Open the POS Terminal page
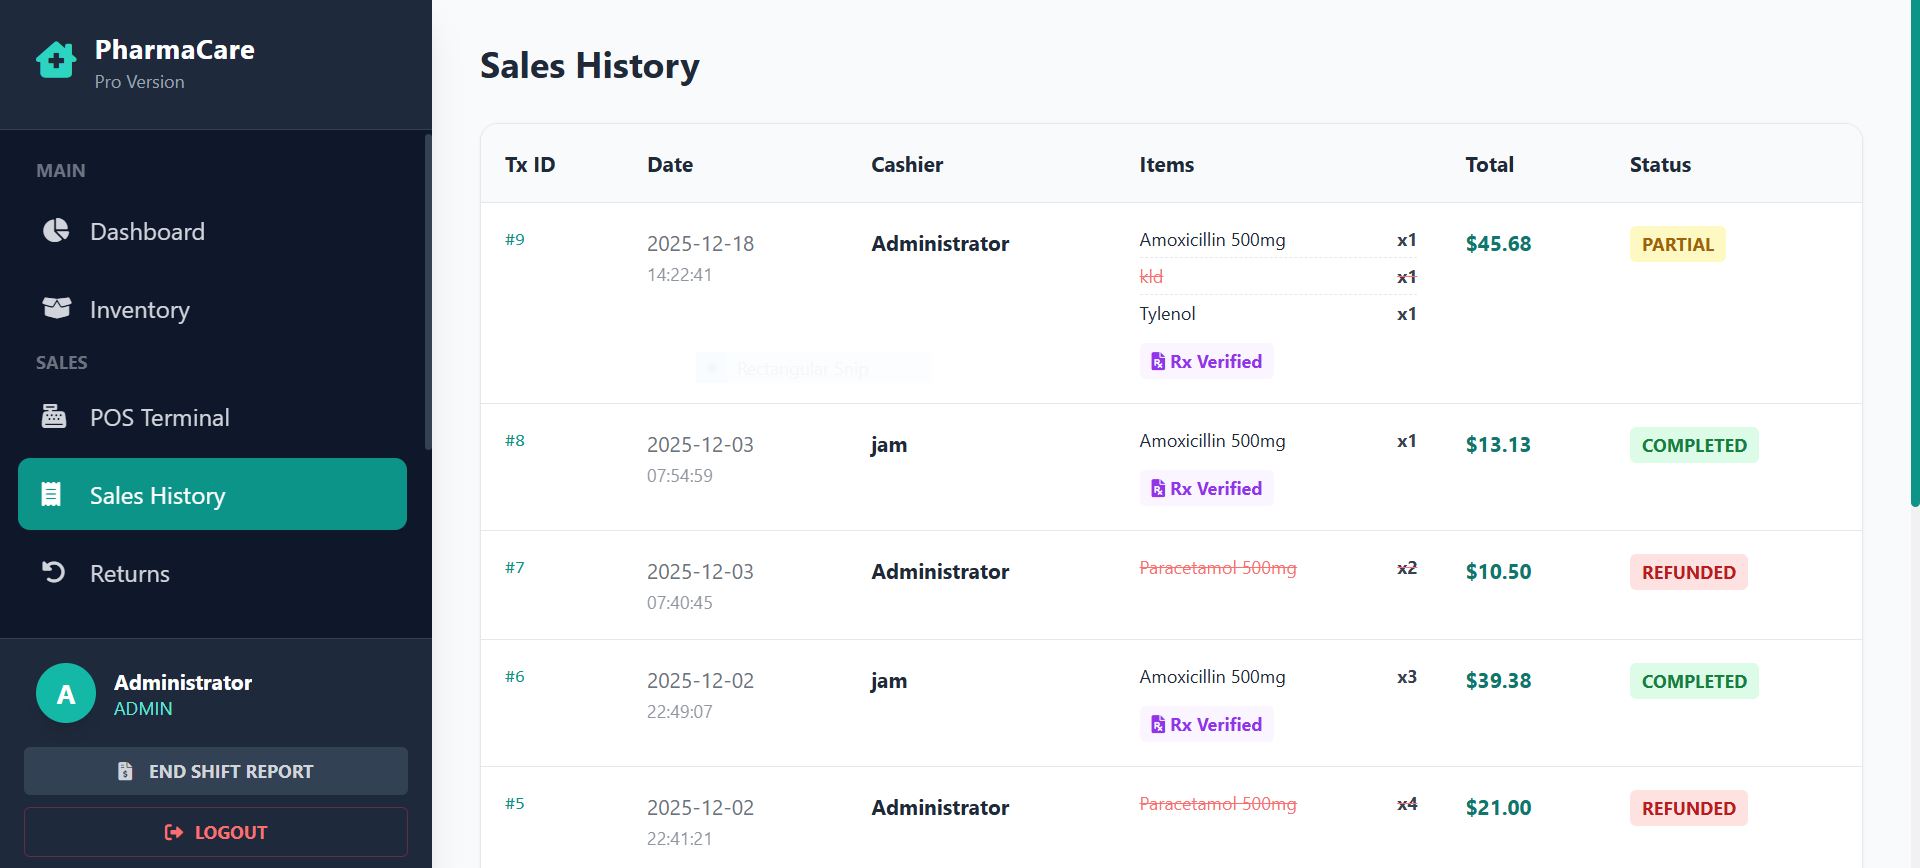1920x868 pixels. 212,417
